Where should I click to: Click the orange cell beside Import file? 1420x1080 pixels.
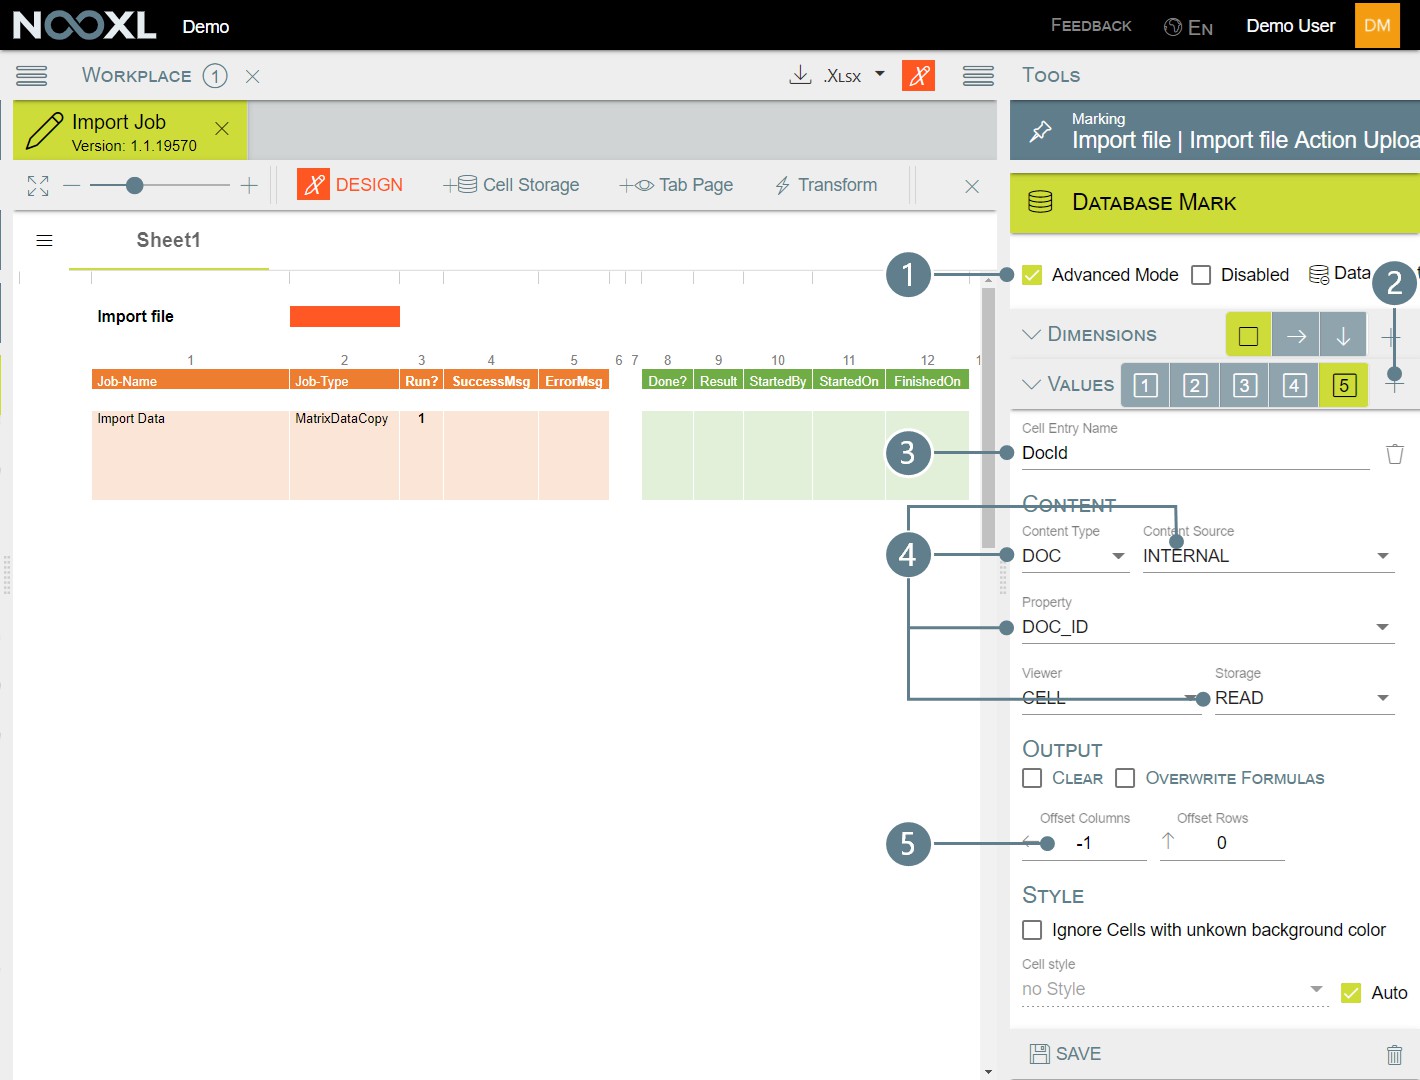(345, 316)
